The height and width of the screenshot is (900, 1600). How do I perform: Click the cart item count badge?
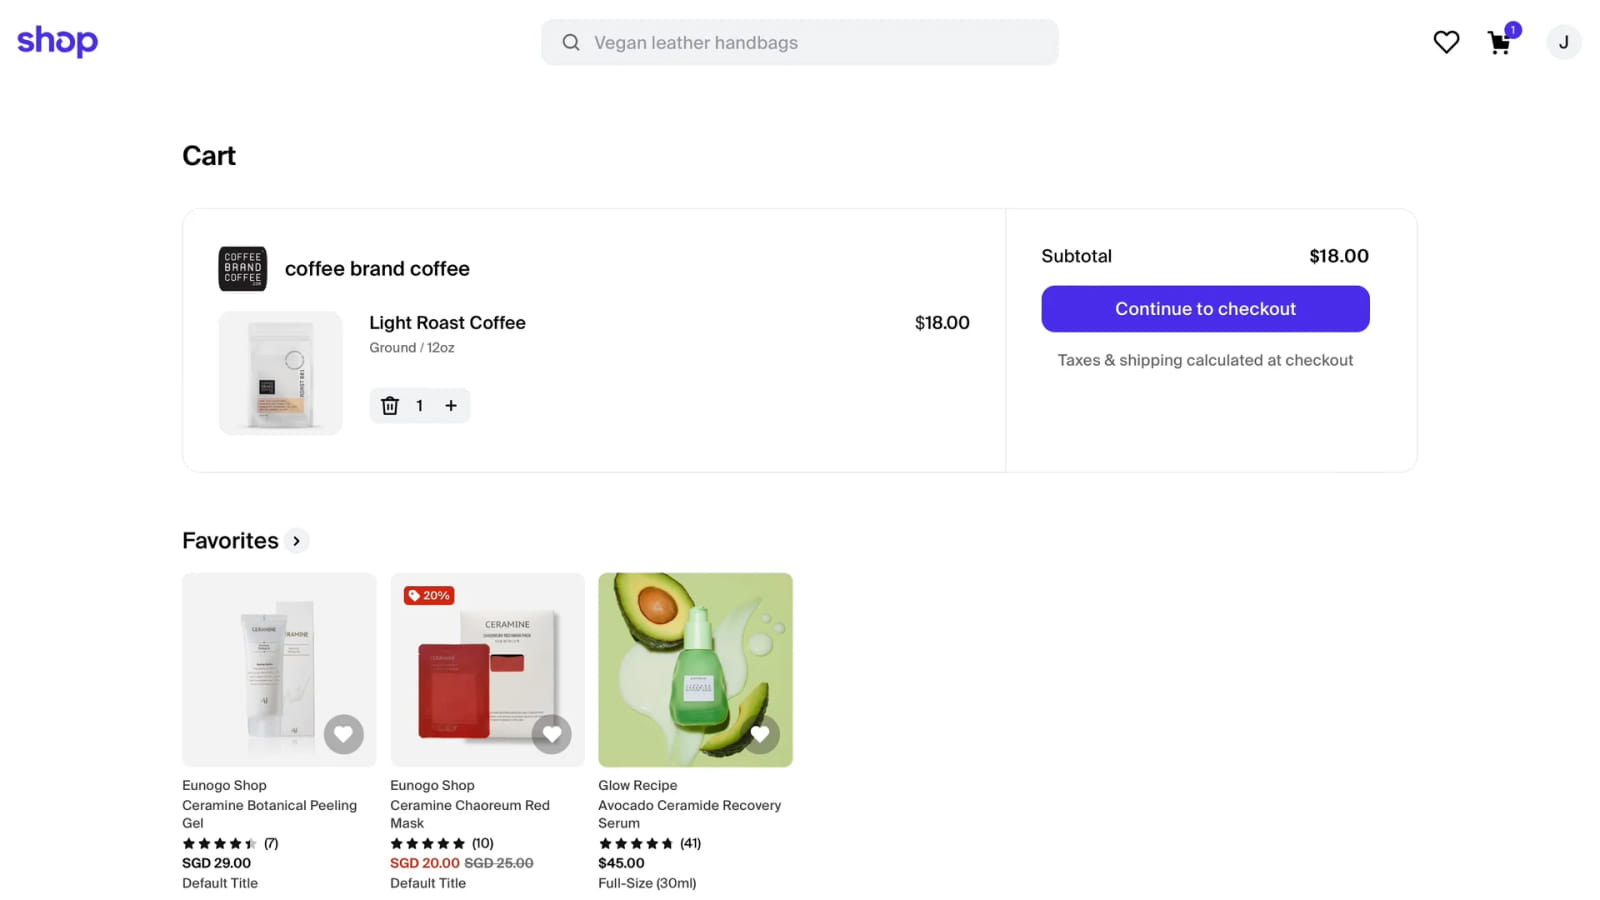tap(1513, 30)
